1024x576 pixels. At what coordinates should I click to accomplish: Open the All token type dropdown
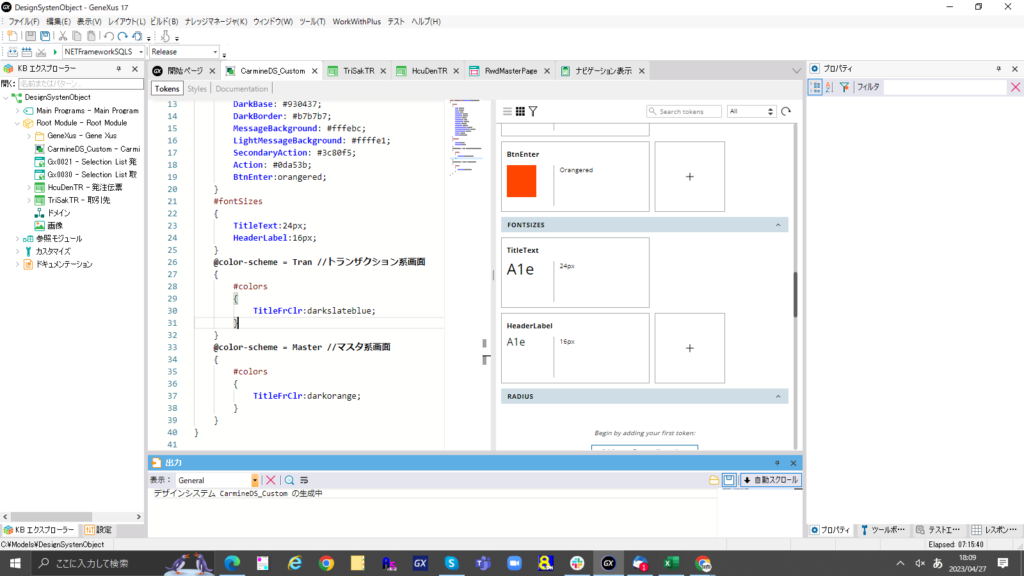click(x=750, y=112)
